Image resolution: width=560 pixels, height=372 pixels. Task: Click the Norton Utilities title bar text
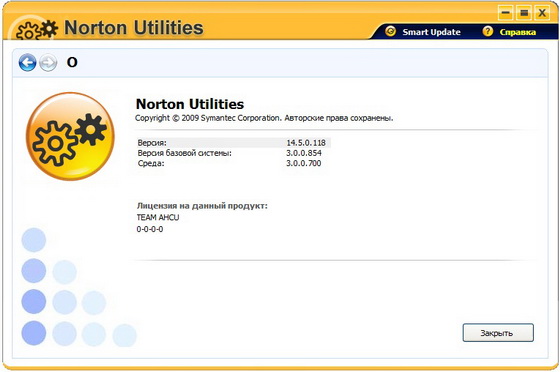pyautogui.click(x=134, y=28)
